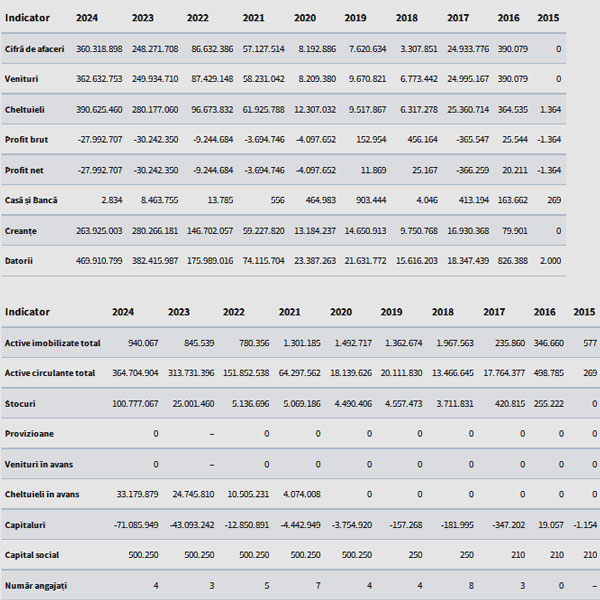This screenshot has height=600, width=600.
Task: Click Stocuri 2024 value 100.777.067
Action: (135, 404)
